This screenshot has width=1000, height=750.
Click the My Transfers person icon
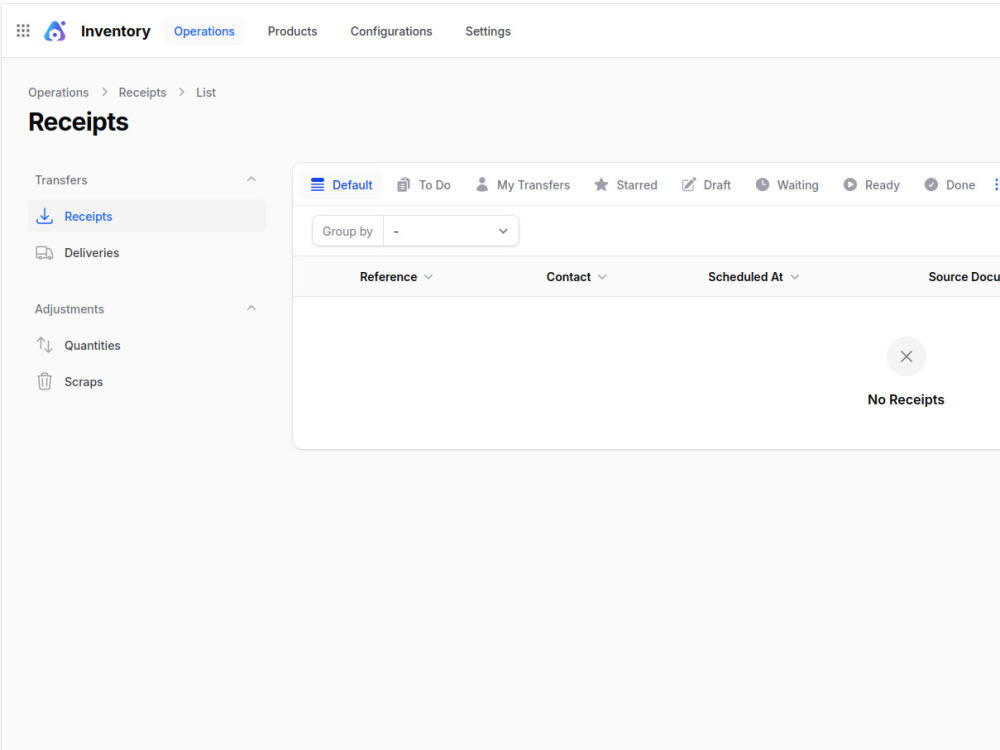point(482,185)
